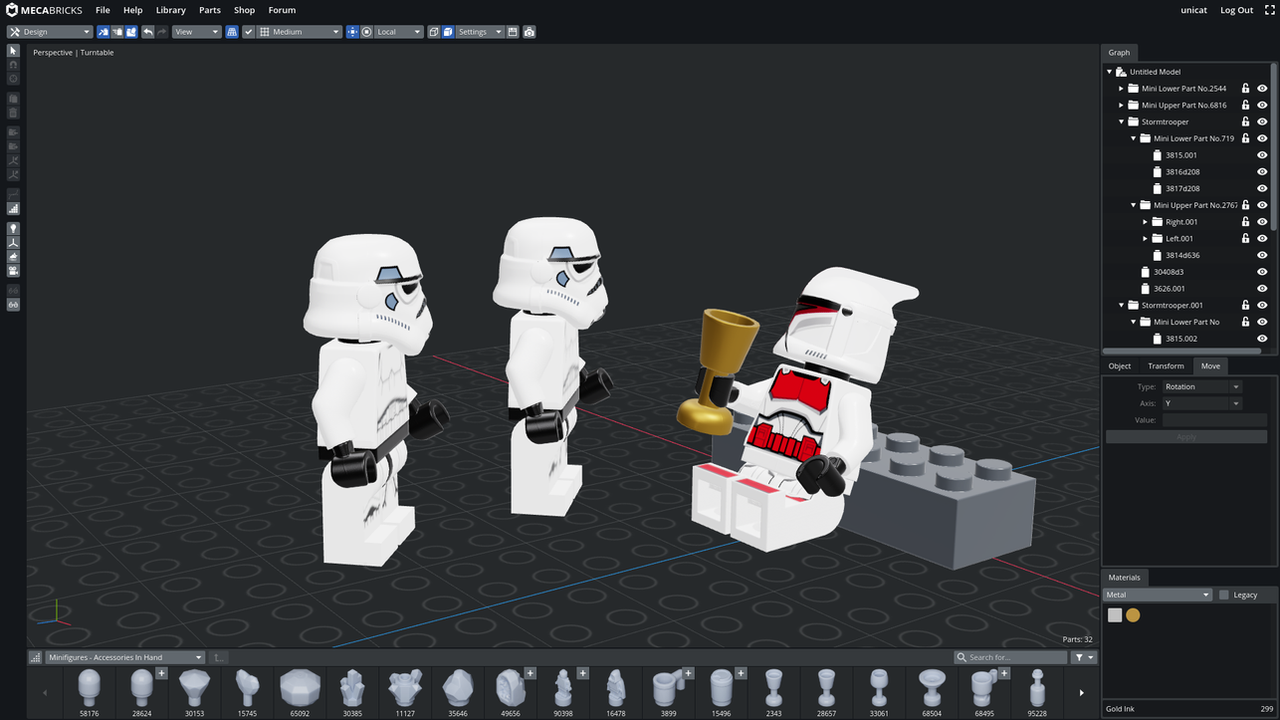Open the Settings dropdown

coord(480,32)
